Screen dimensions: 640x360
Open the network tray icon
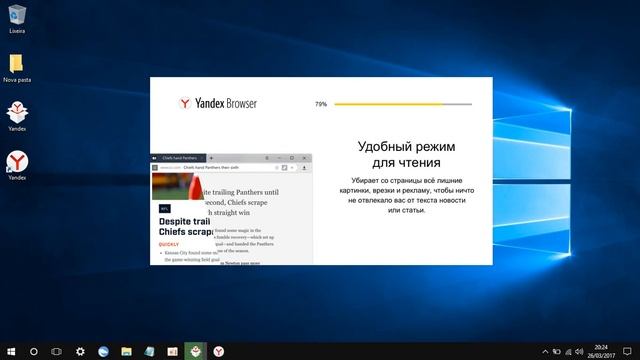pos(568,351)
